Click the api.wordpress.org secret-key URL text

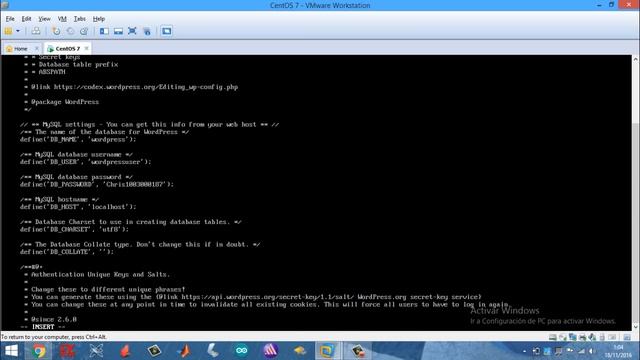click(268, 297)
